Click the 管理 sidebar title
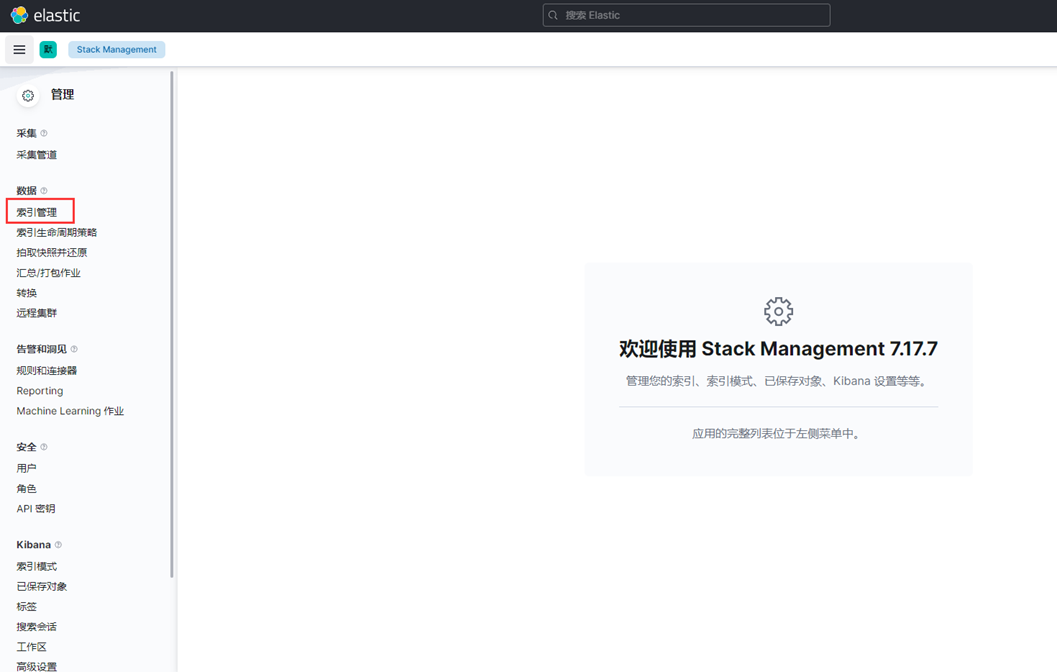1057x672 pixels. (x=62, y=95)
